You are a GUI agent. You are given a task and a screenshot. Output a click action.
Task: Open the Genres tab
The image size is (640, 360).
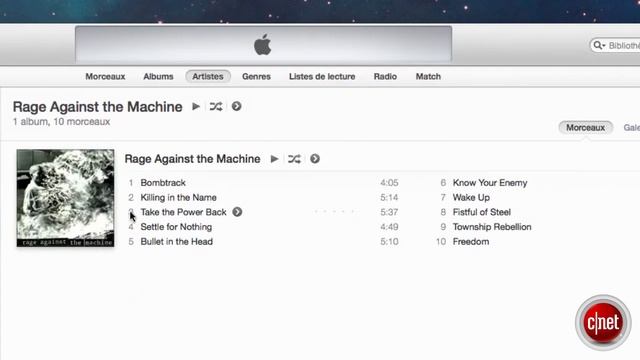[256, 76]
